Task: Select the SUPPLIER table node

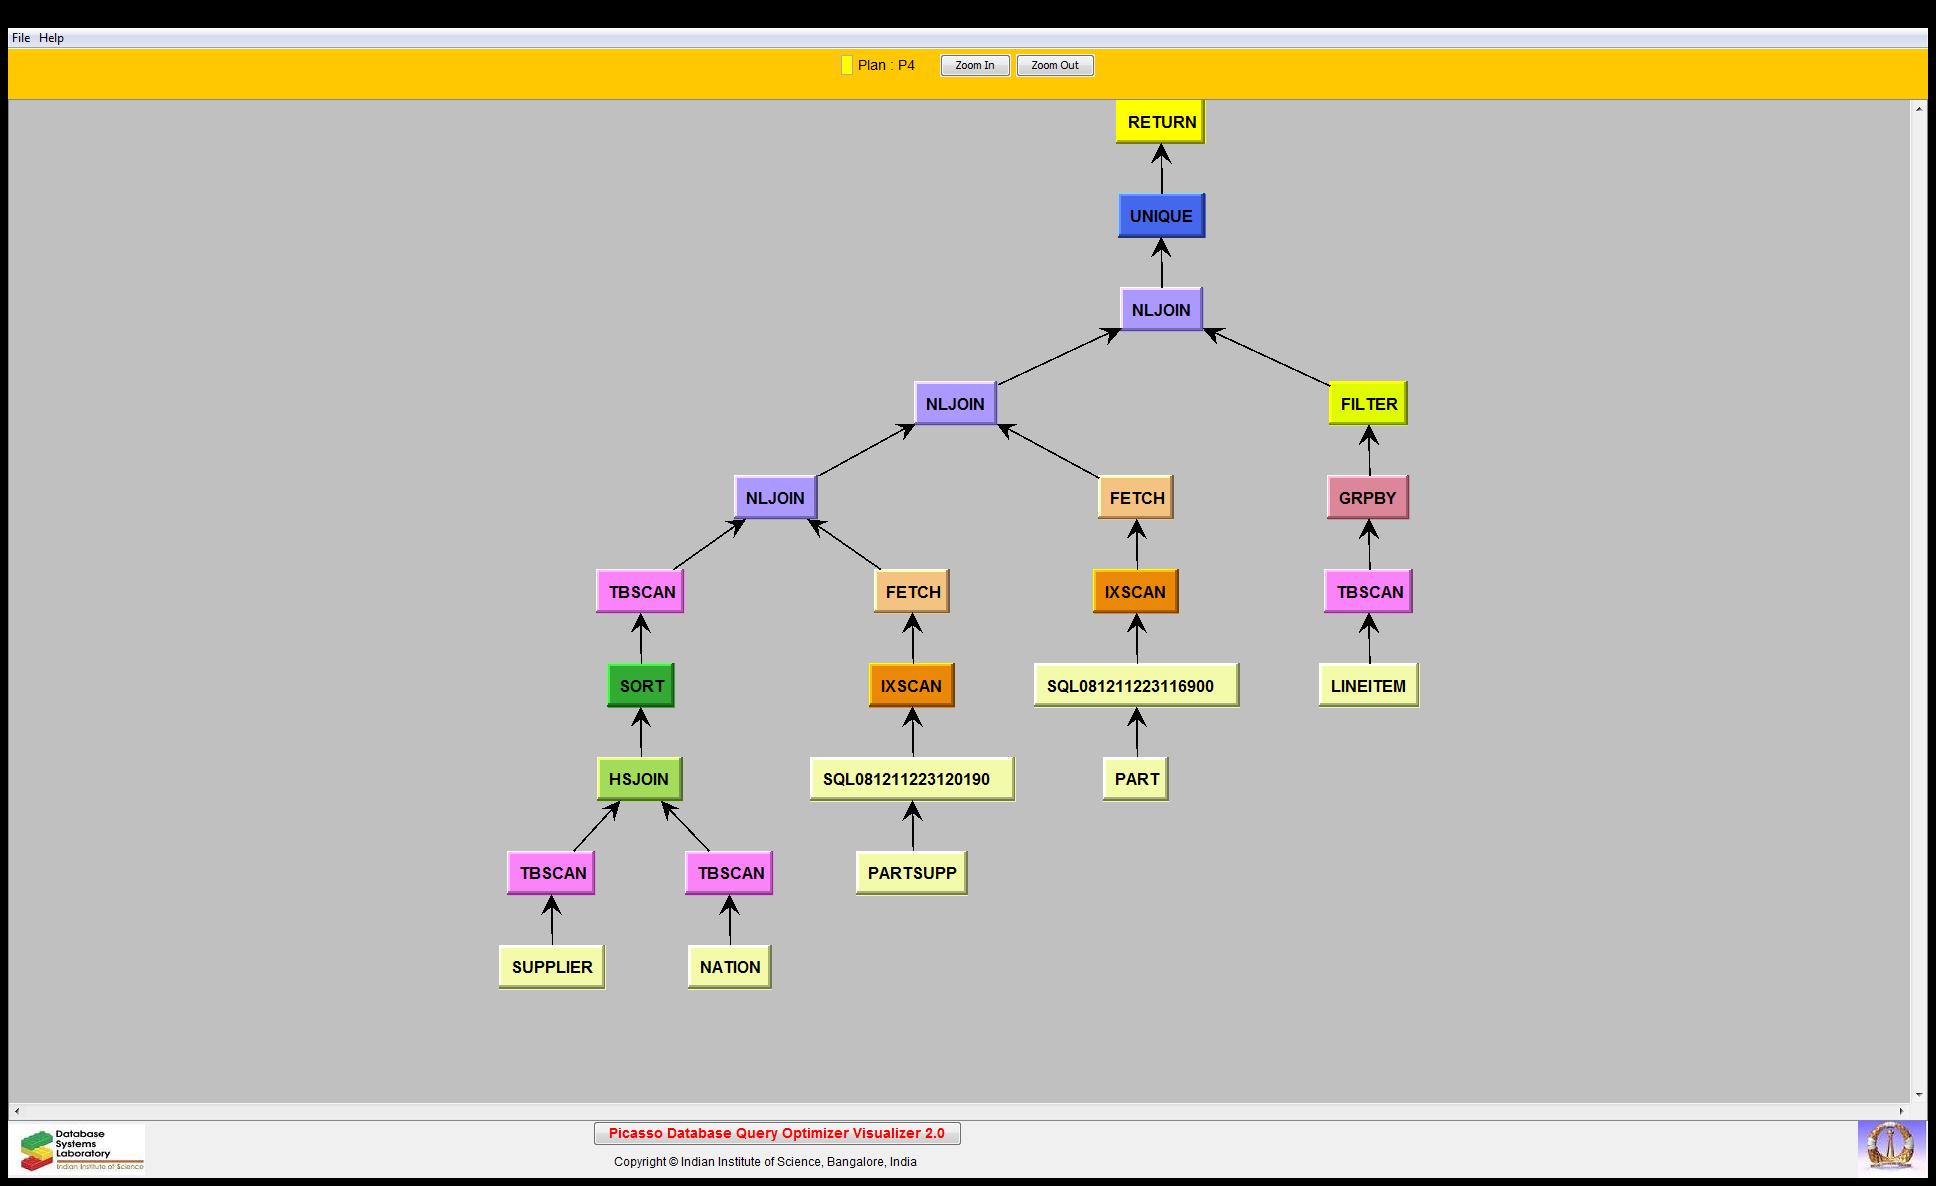Action: 551,967
